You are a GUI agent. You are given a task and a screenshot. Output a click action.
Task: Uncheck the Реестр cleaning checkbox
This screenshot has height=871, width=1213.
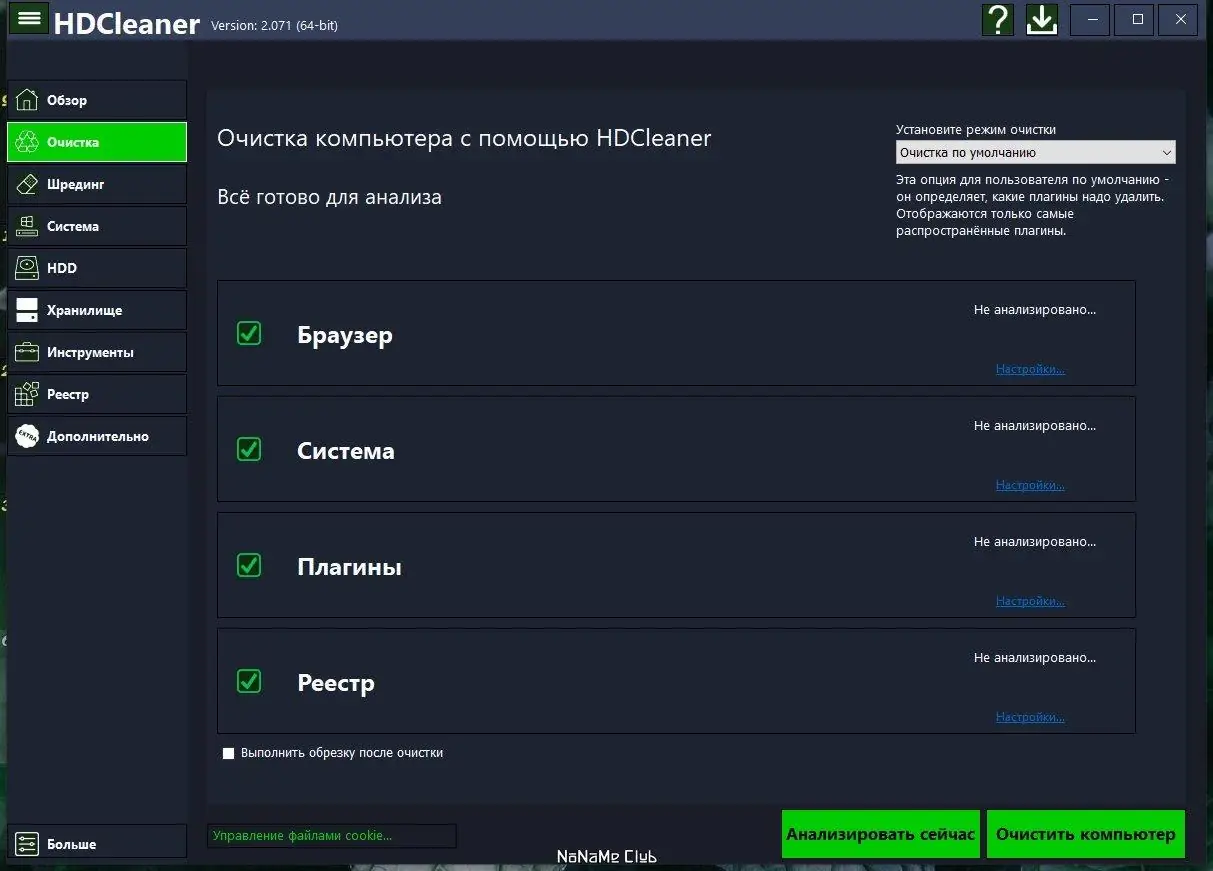[249, 681]
